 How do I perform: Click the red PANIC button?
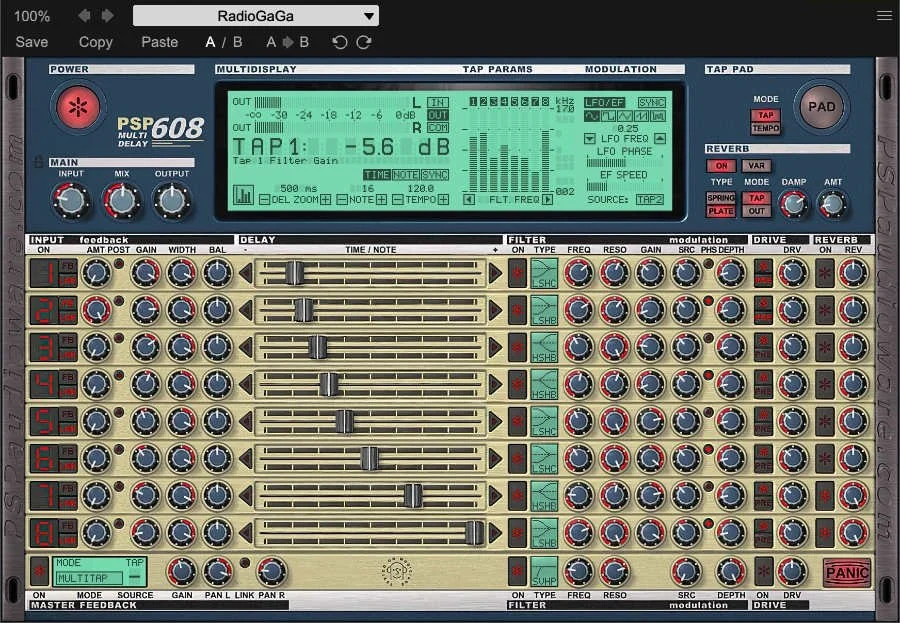[x=847, y=572]
